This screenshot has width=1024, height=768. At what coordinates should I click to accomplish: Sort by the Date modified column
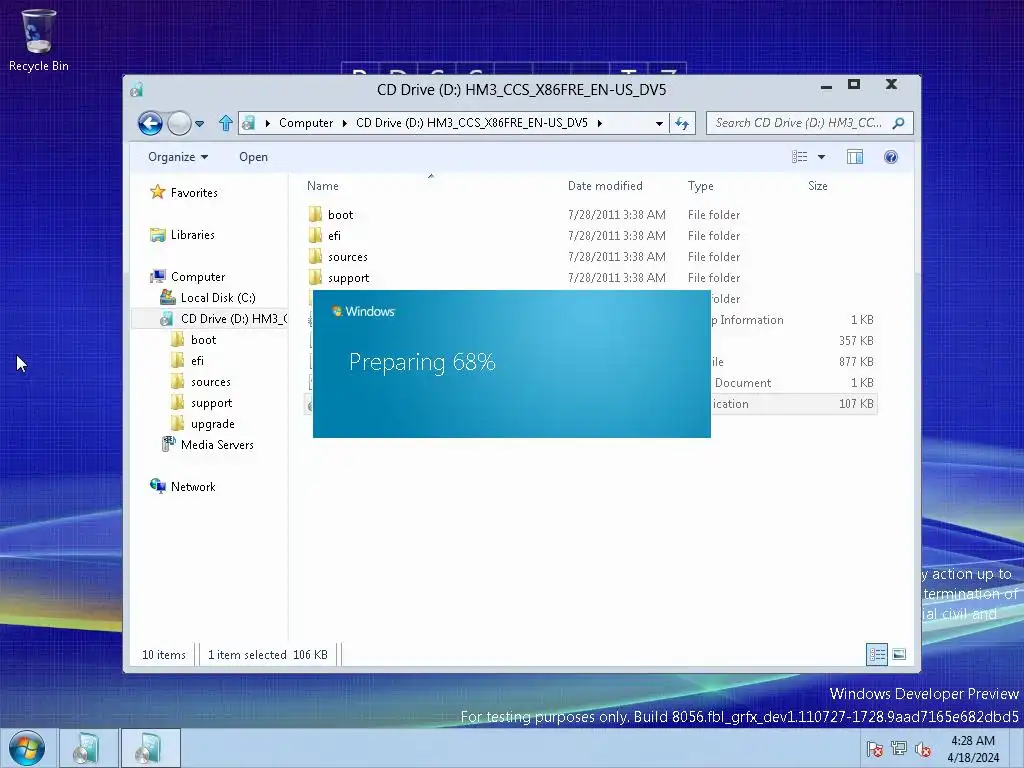click(x=605, y=186)
